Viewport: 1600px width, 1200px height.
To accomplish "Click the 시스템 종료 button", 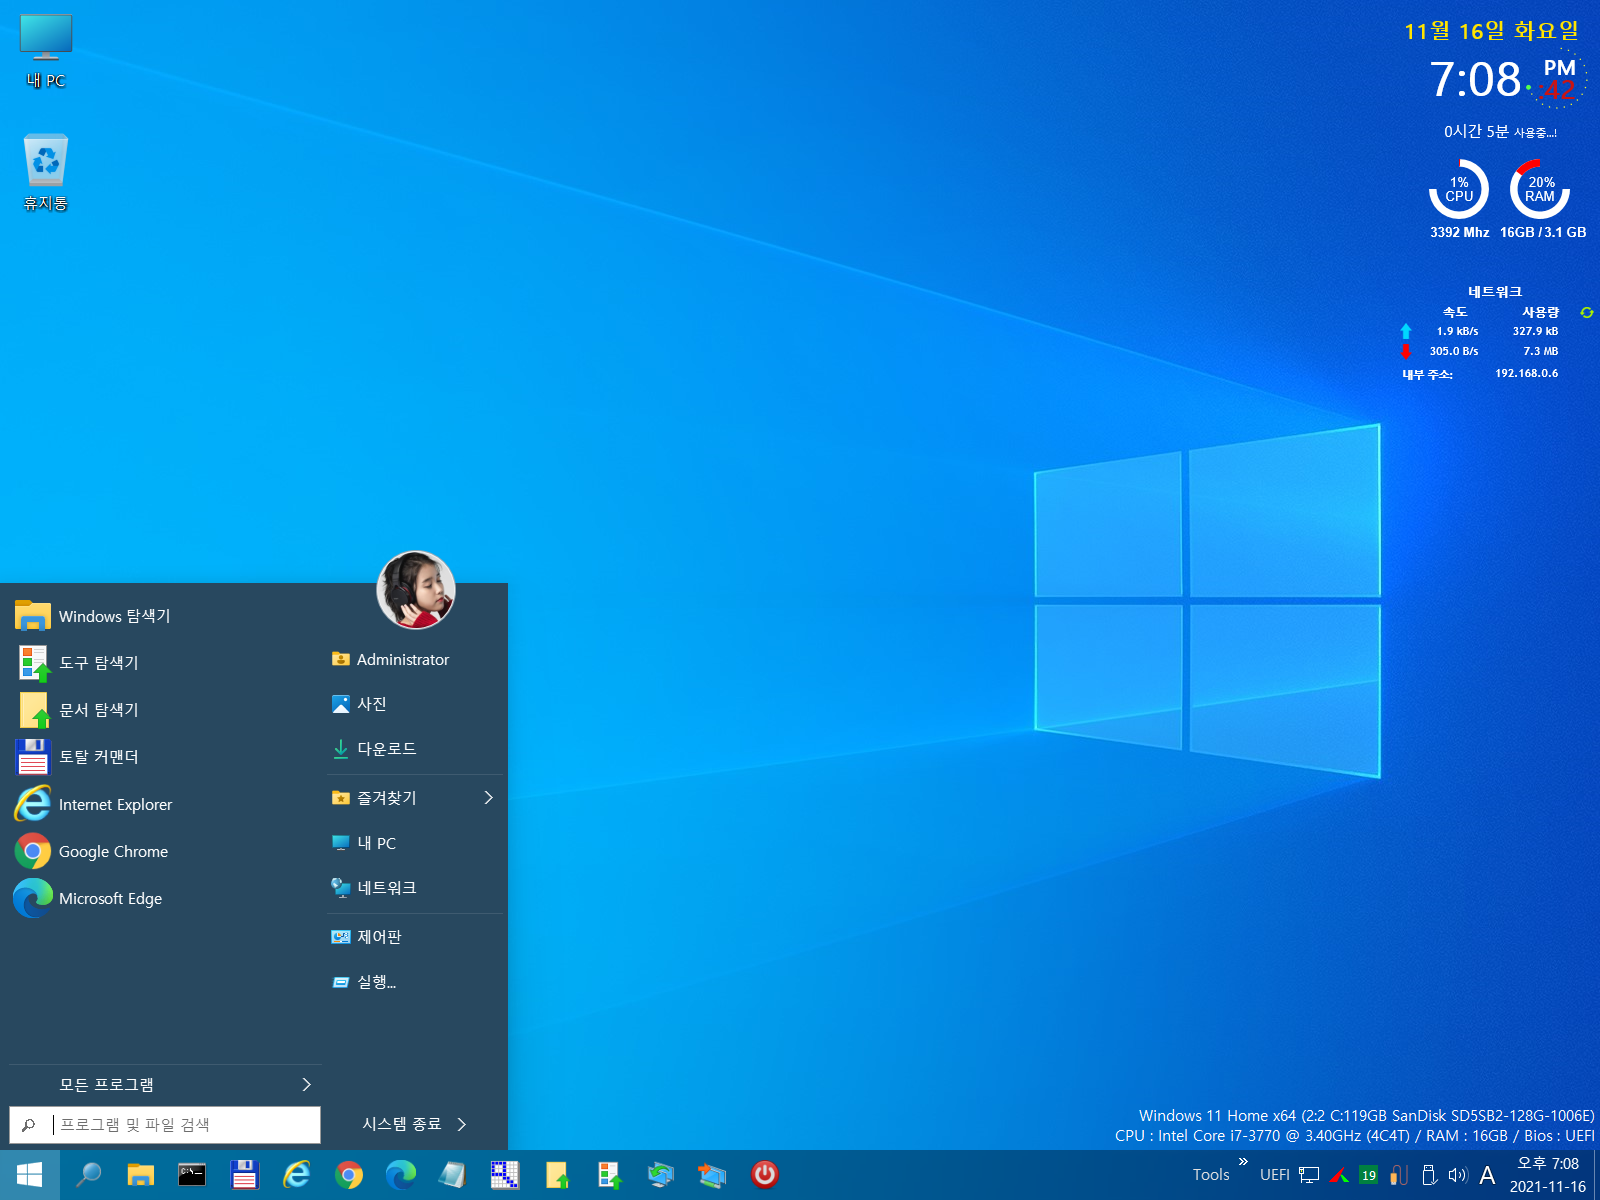I will pos(402,1124).
